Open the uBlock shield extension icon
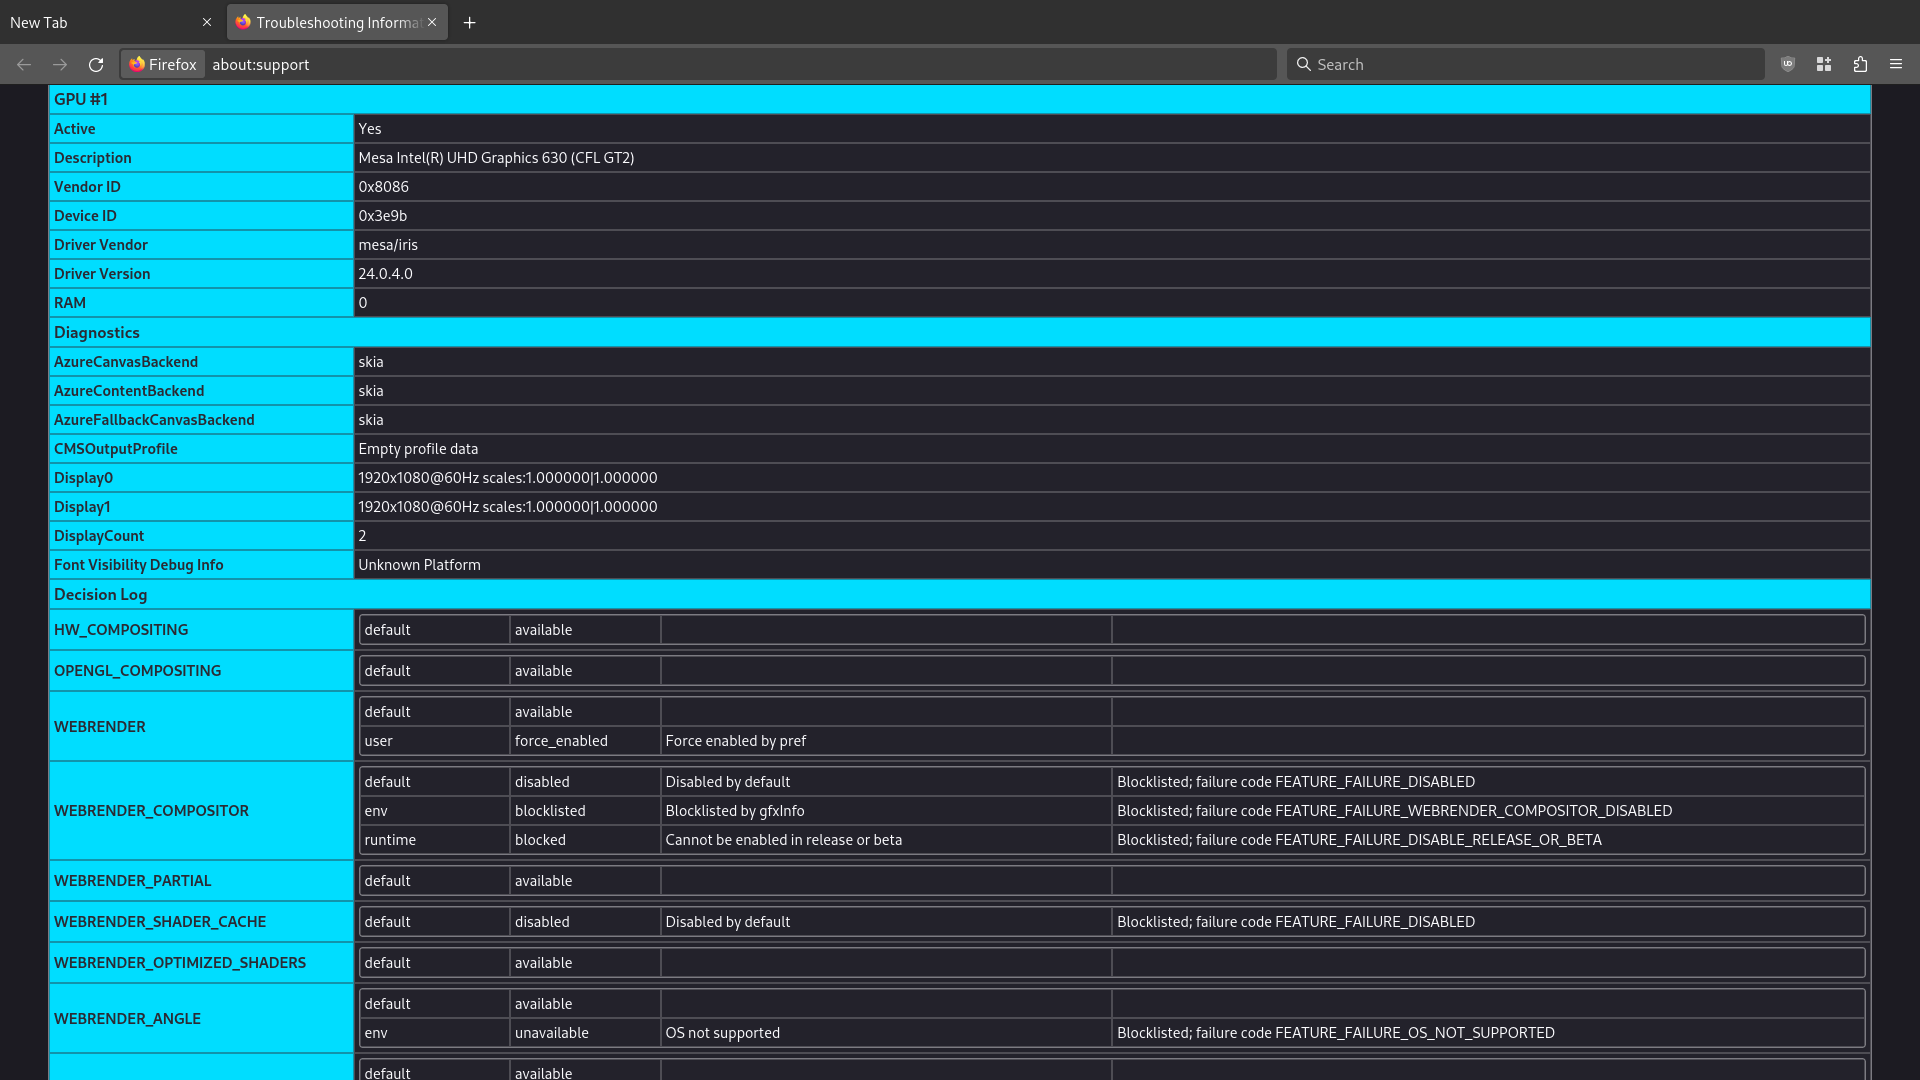1920x1080 pixels. tap(1788, 64)
